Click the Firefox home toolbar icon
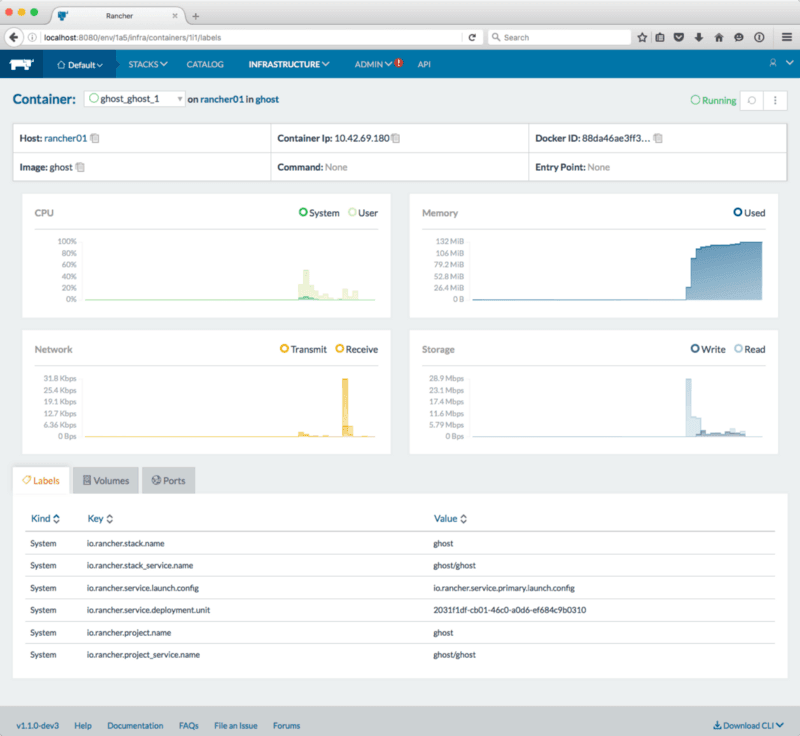 [x=718, y=37]
